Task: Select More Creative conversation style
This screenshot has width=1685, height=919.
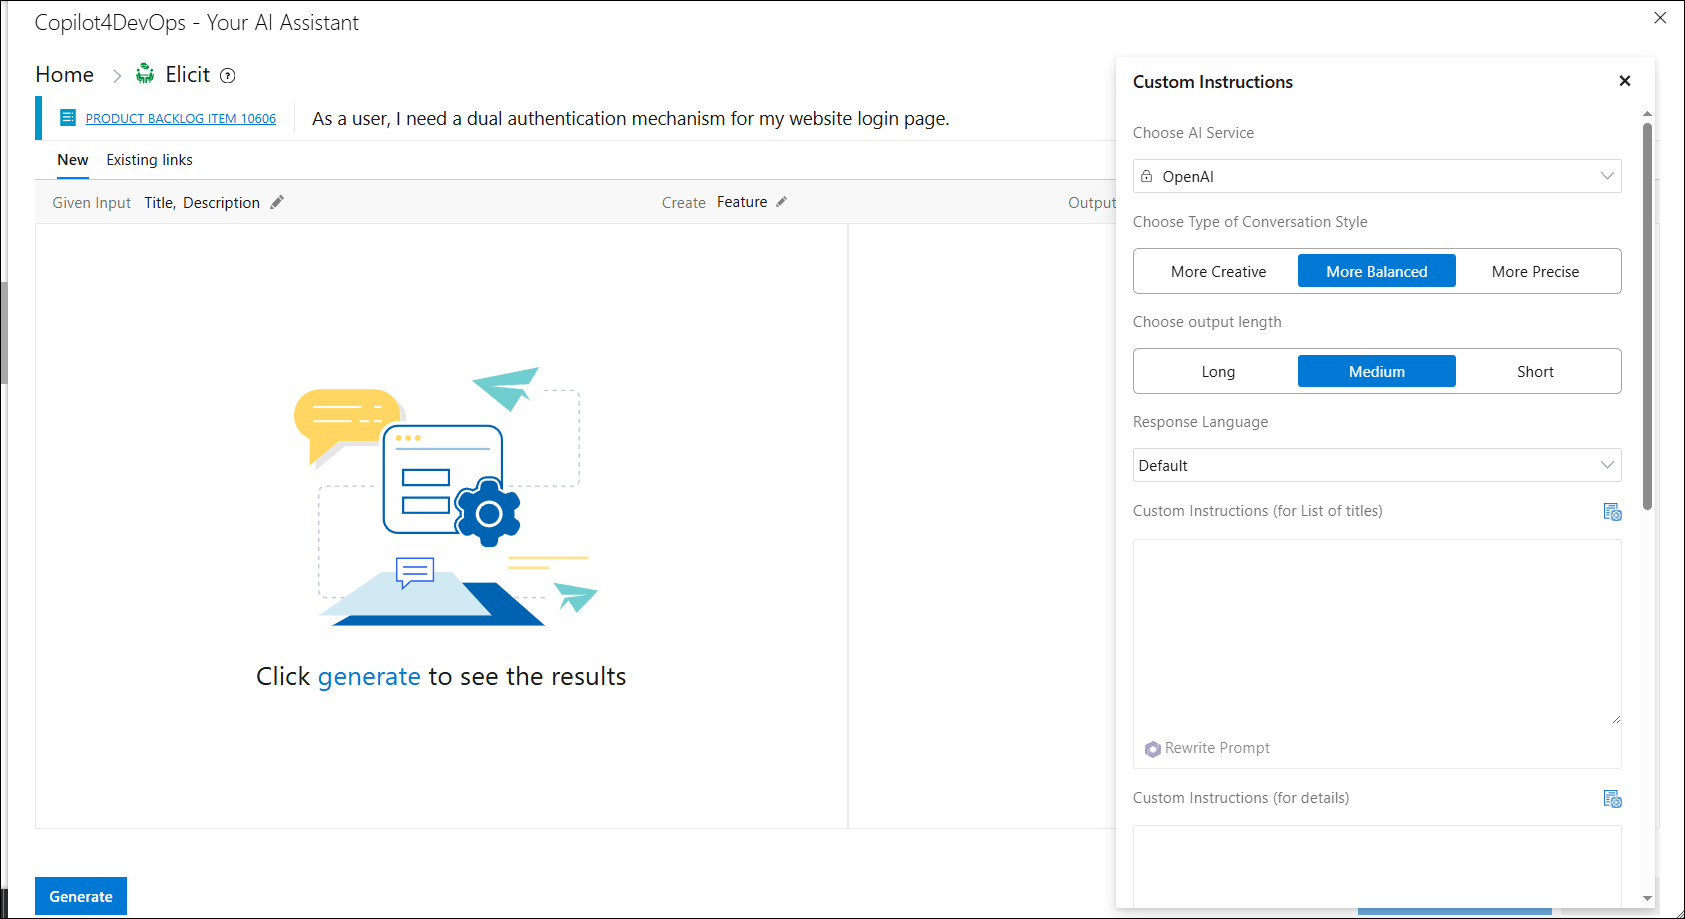Action: point(1217,272)
